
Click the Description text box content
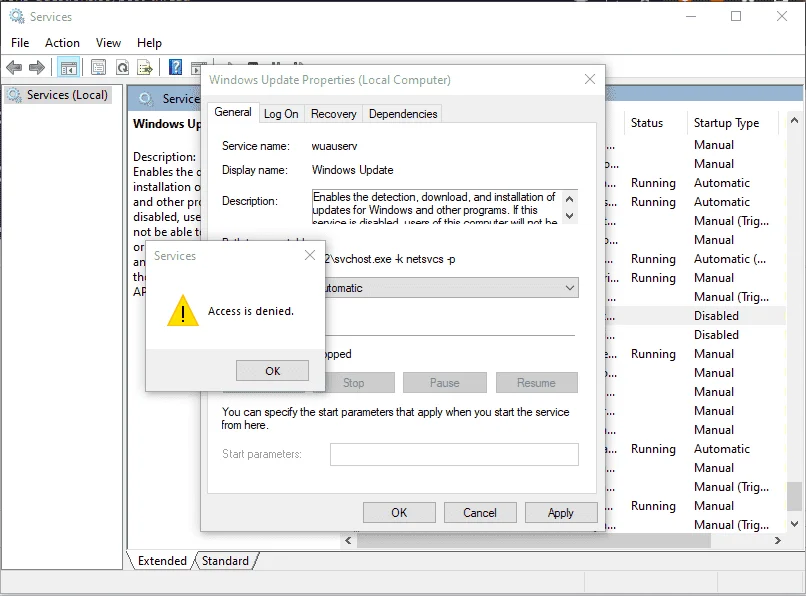pos(435,207)
